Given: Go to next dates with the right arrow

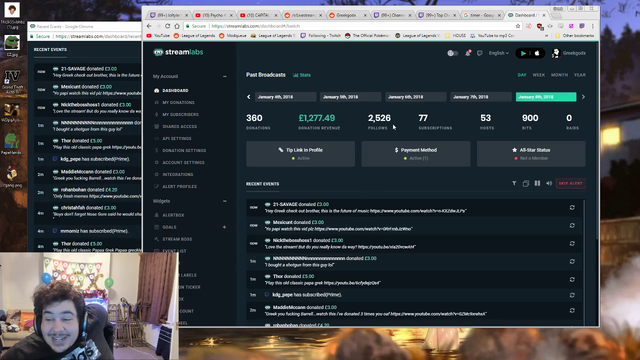Looking at the screenshot, I should 583,97.
